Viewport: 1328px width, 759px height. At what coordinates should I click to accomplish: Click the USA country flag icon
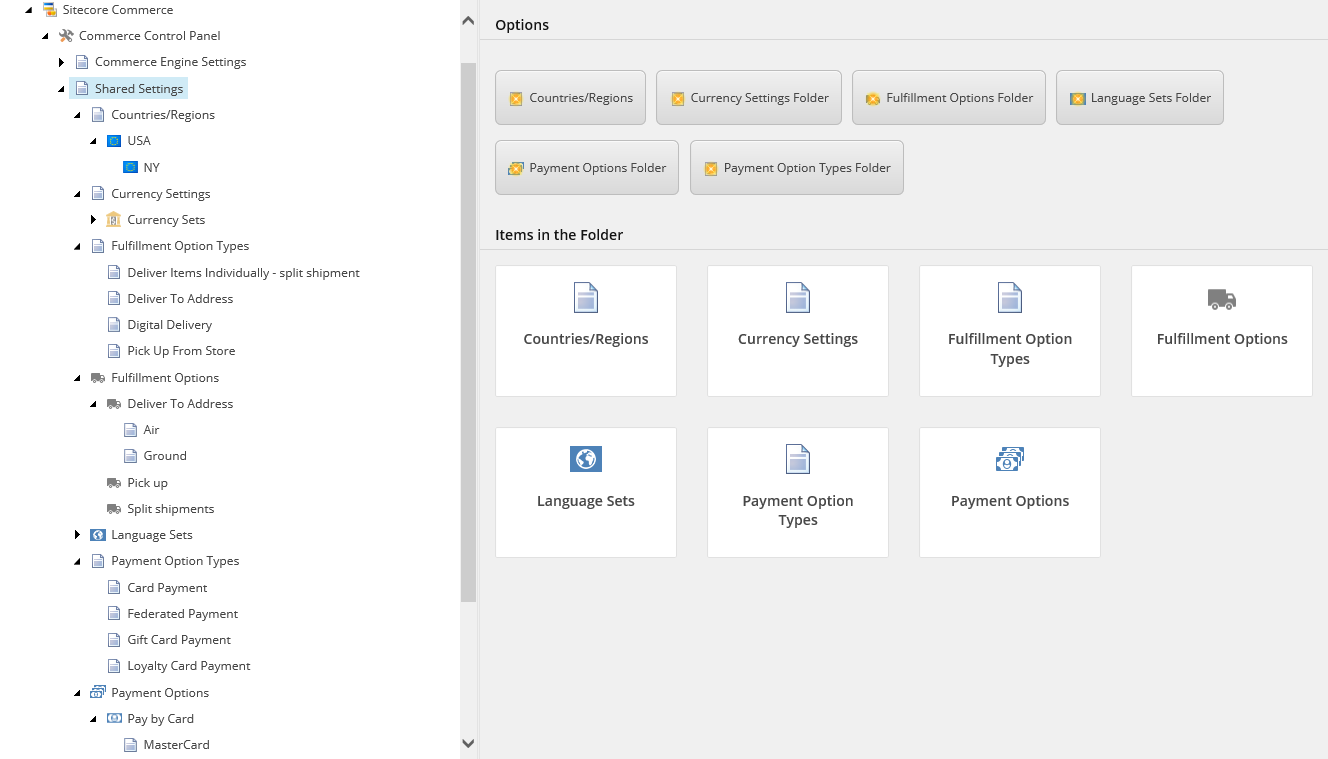114,141
